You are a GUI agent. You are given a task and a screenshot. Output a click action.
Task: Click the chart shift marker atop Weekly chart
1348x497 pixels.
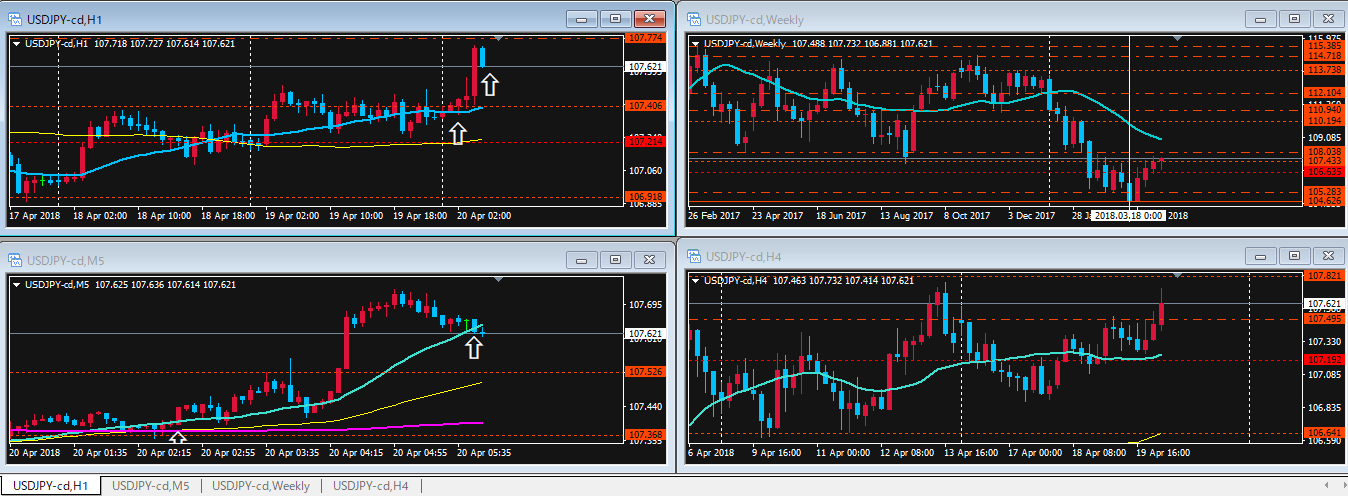tap(1177, 39)
